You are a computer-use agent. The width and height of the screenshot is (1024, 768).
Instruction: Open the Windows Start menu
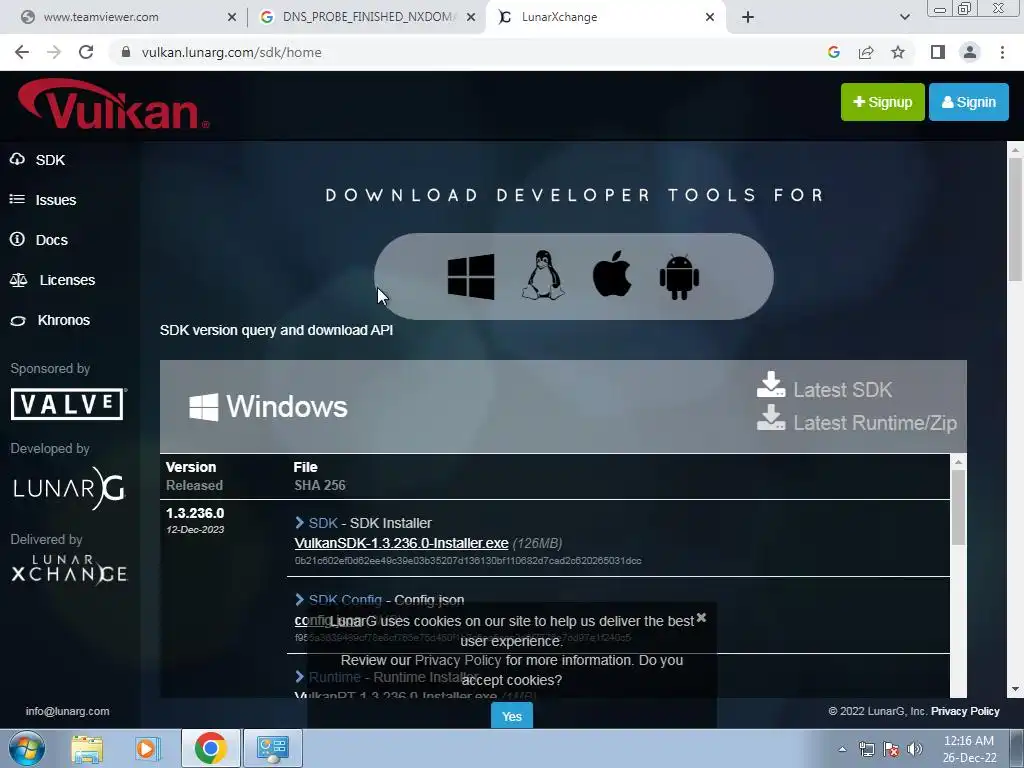(x=26, y=748)
